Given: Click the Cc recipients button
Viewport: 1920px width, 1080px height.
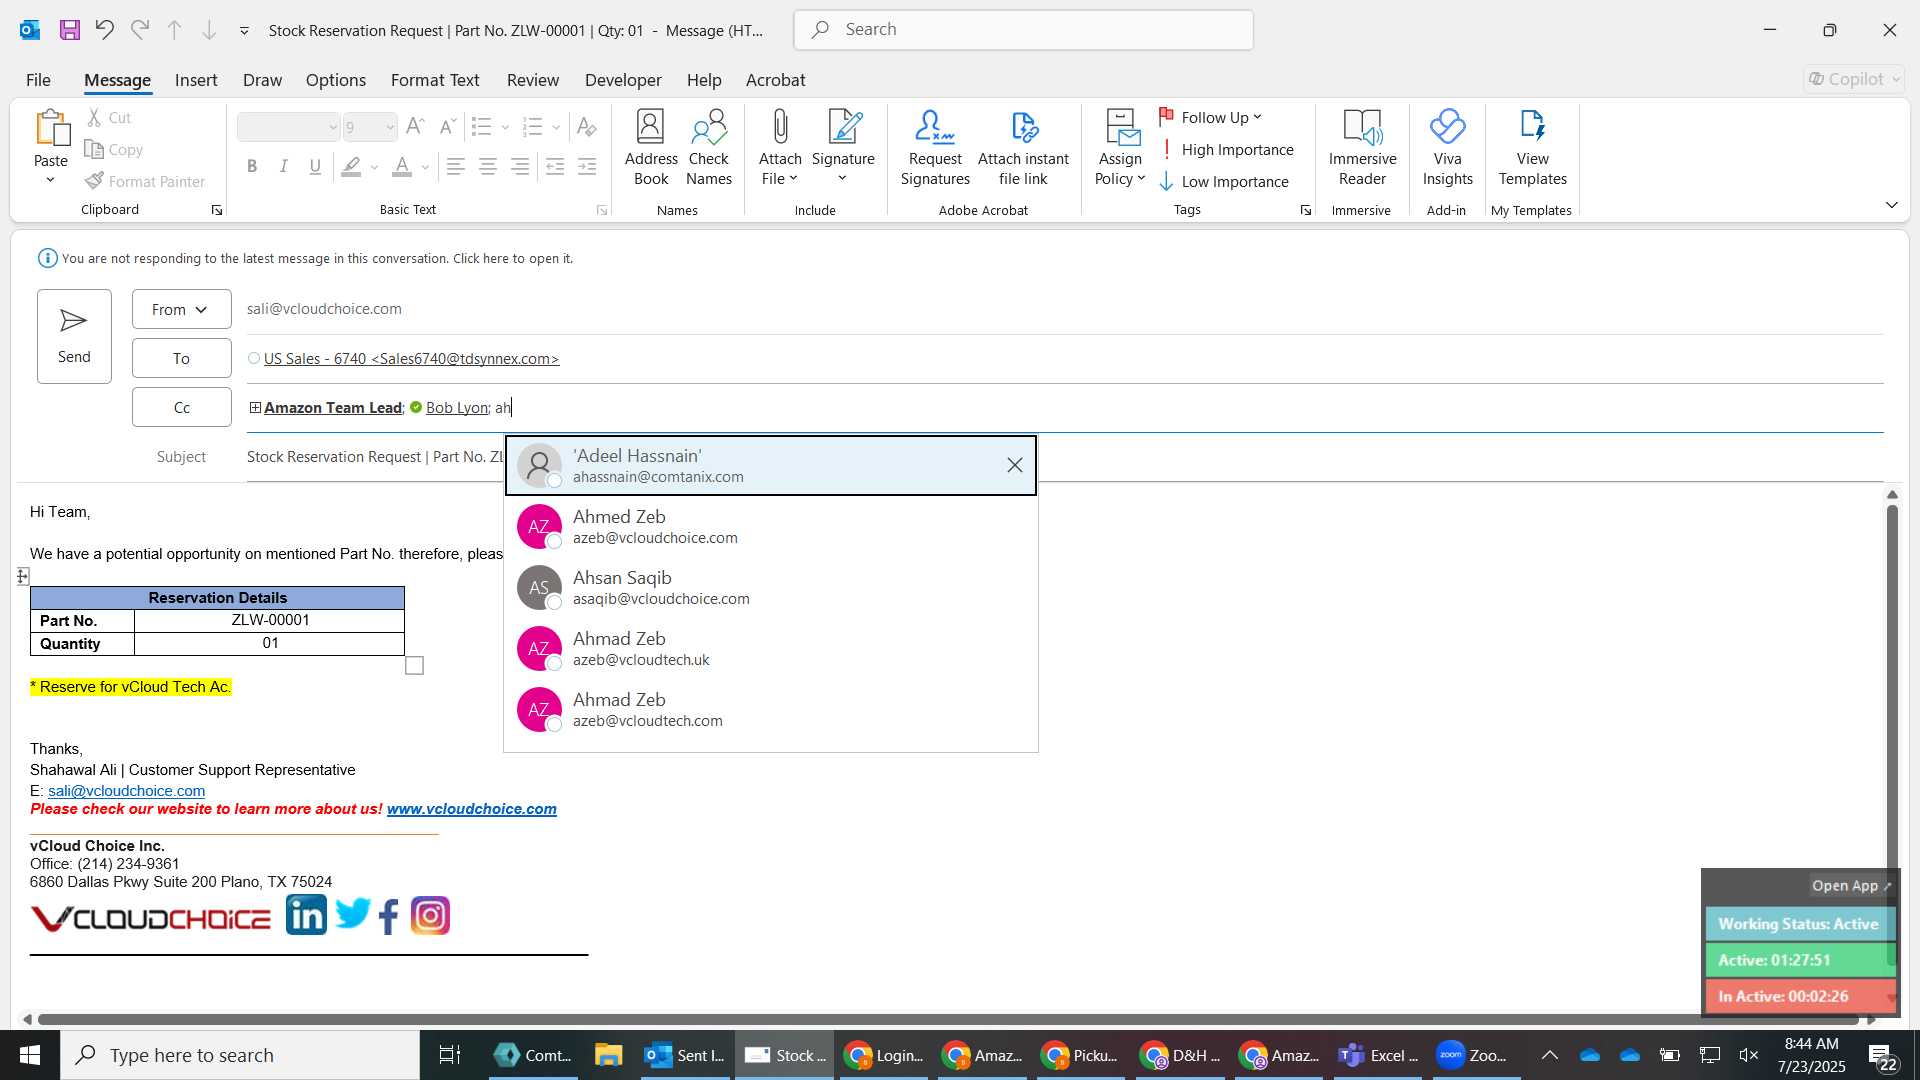Looking at the screenshot, I should pyautogui.click(x=181, y=407).
